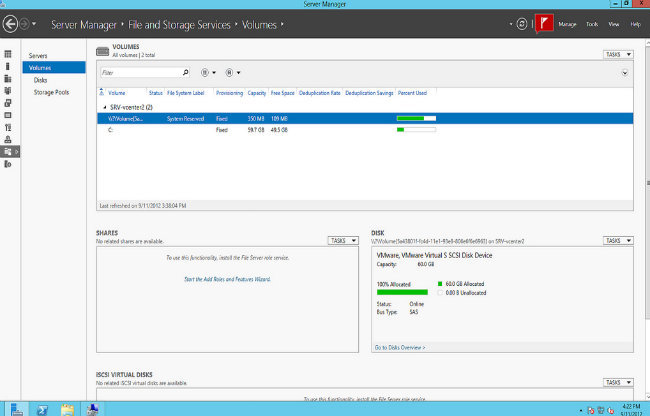Click the File and Storage Services sidebar icon
Image resolution: width=650 pixels, height=416 pixels.
pos(9,151)
